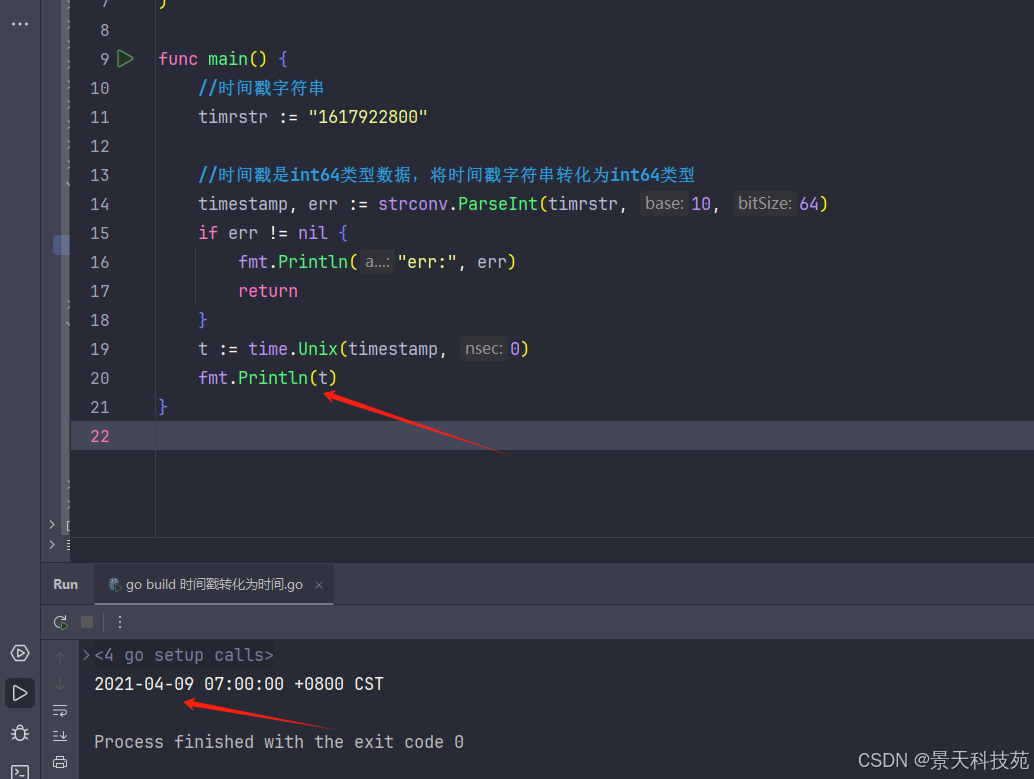Click the nsec: inlay hint
Viewport: 1034px width, 779px height.
484,348
